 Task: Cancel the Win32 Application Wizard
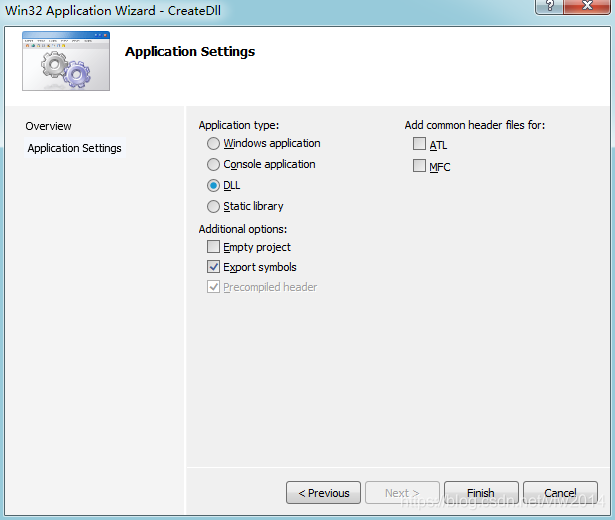[x=560, y=493]
